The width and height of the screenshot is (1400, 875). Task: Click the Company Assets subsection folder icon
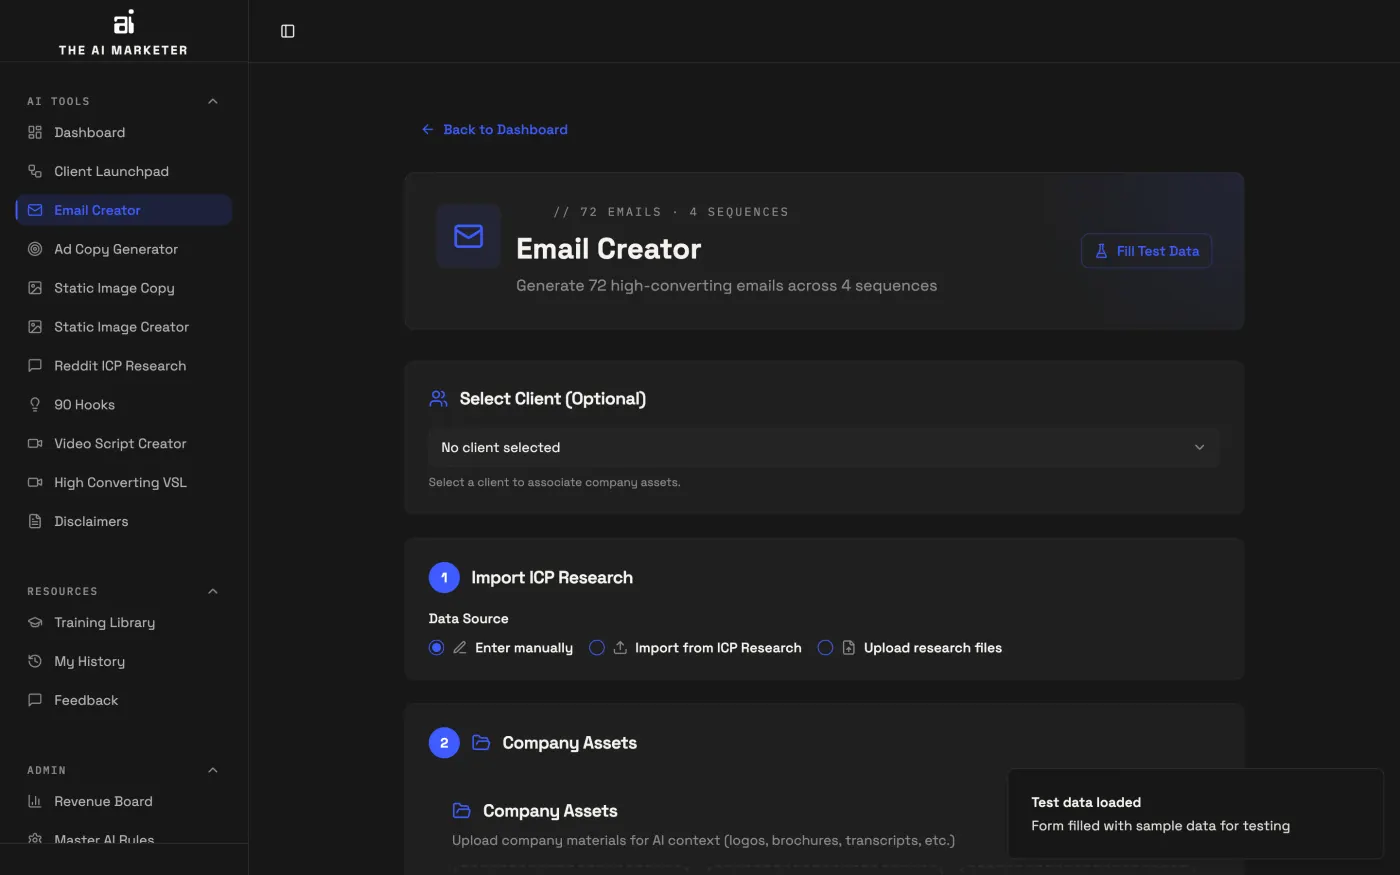[x=461, y=811]
